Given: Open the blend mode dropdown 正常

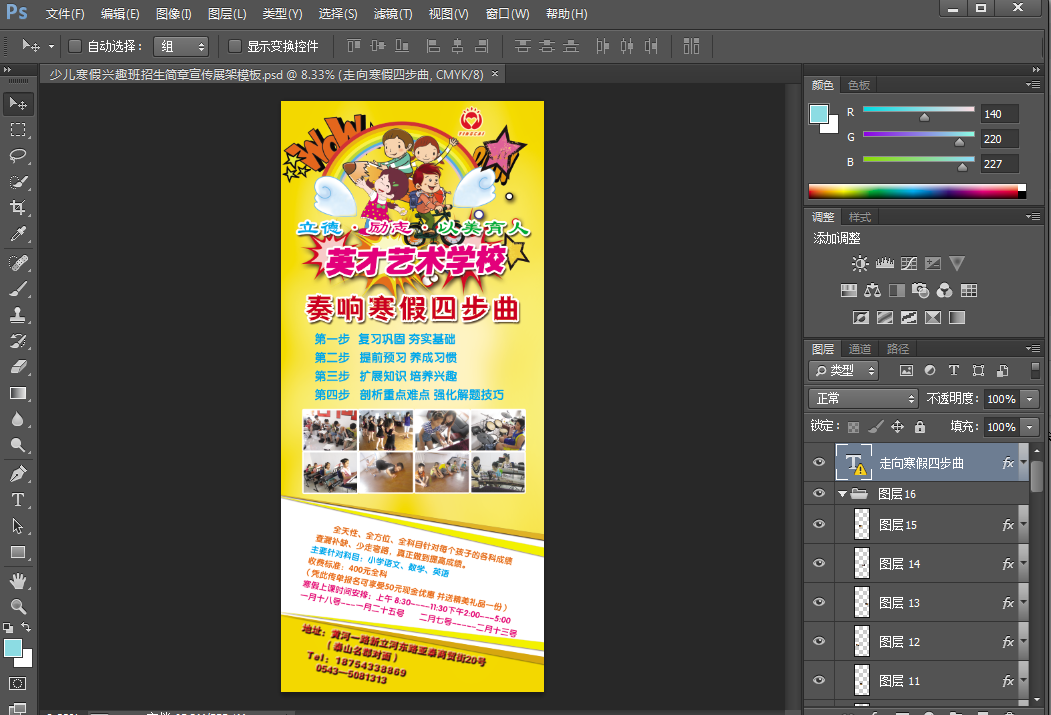Looking at the screenshot, I should tap(863, 398).
